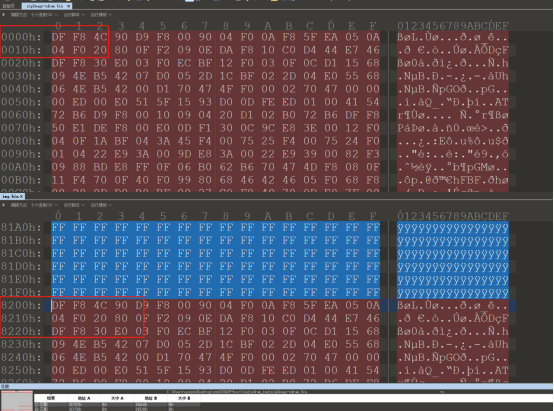Image resolution: width=554 pixels, height=411 pixels.
Task: Click address 0020h: in the upper pane
Action: tap(21, 63)
